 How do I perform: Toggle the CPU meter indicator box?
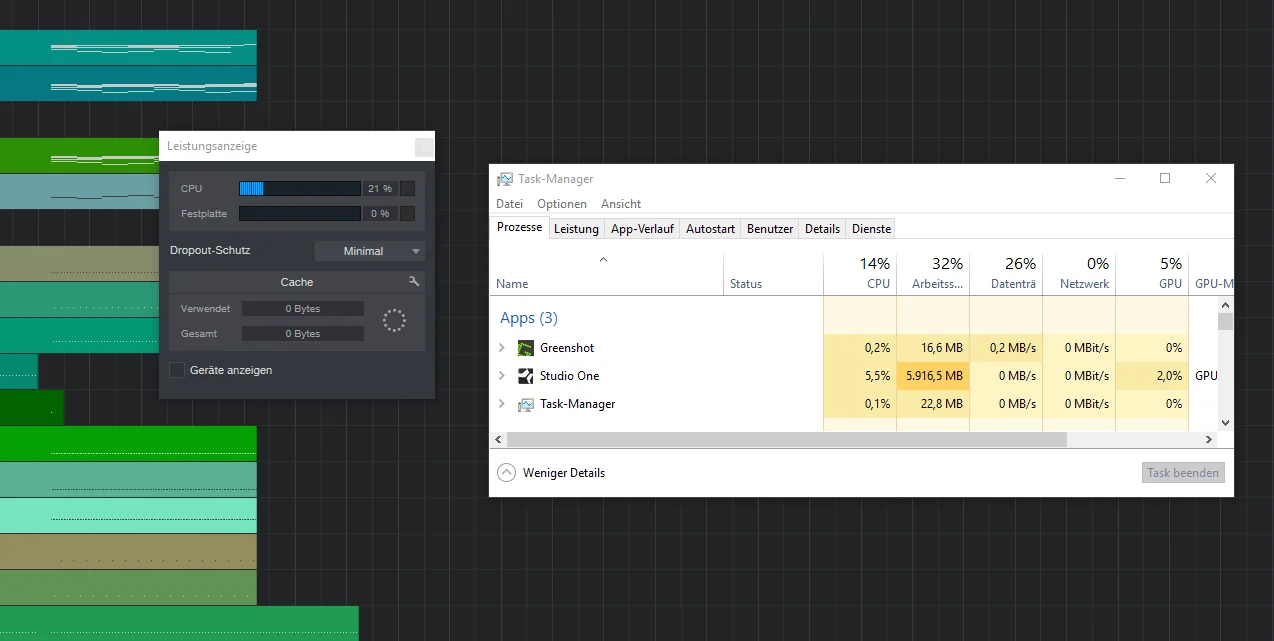click(407, 188)
